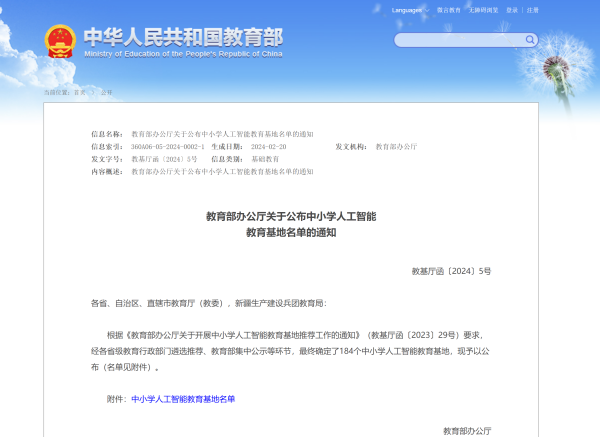
Task: Go to 公开 in the breadcrumb
Action: pyautogui.click(x=106, y=93)
